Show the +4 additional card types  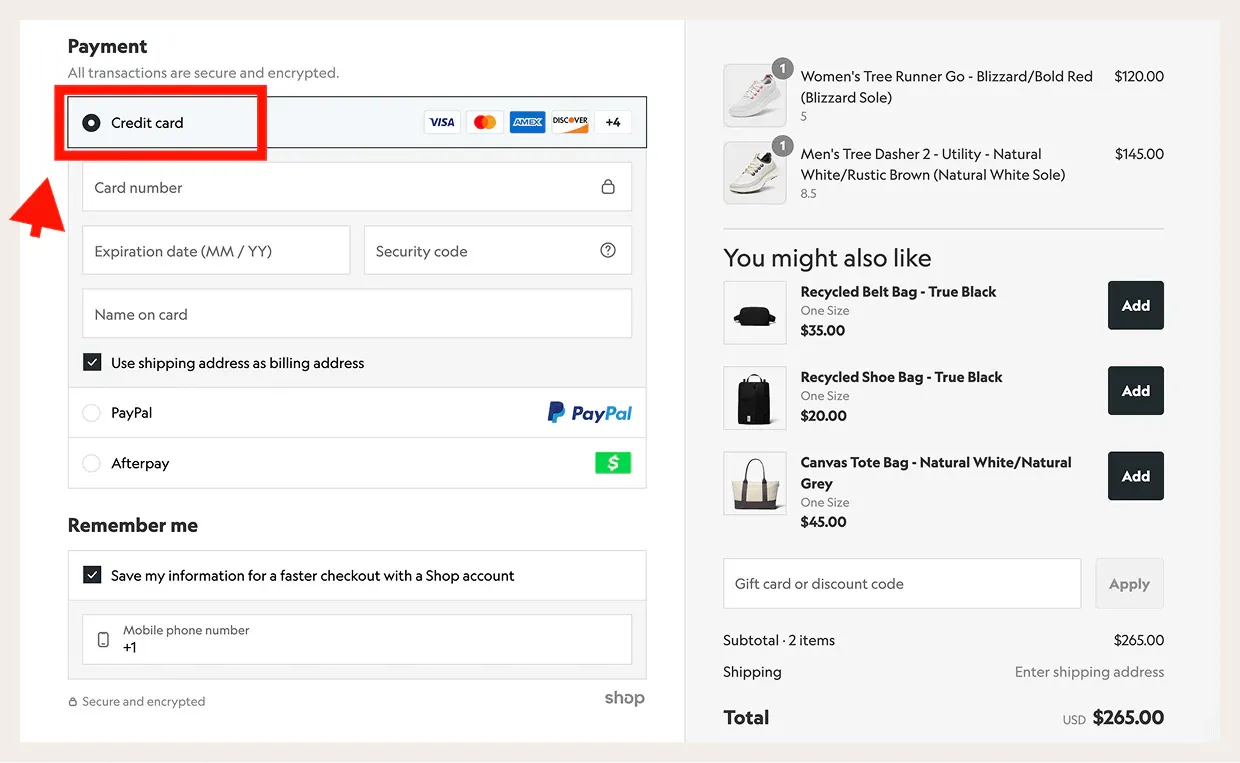[613, 122]
